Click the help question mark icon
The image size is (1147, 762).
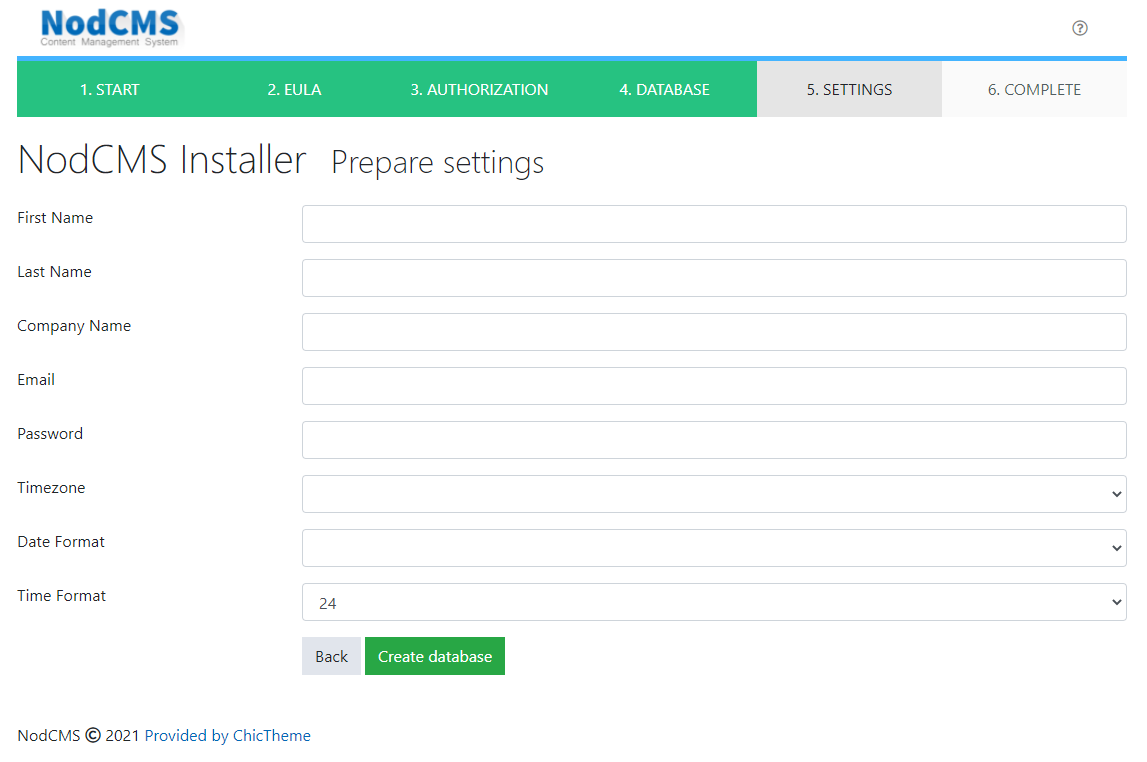(x=1079, y=28)
